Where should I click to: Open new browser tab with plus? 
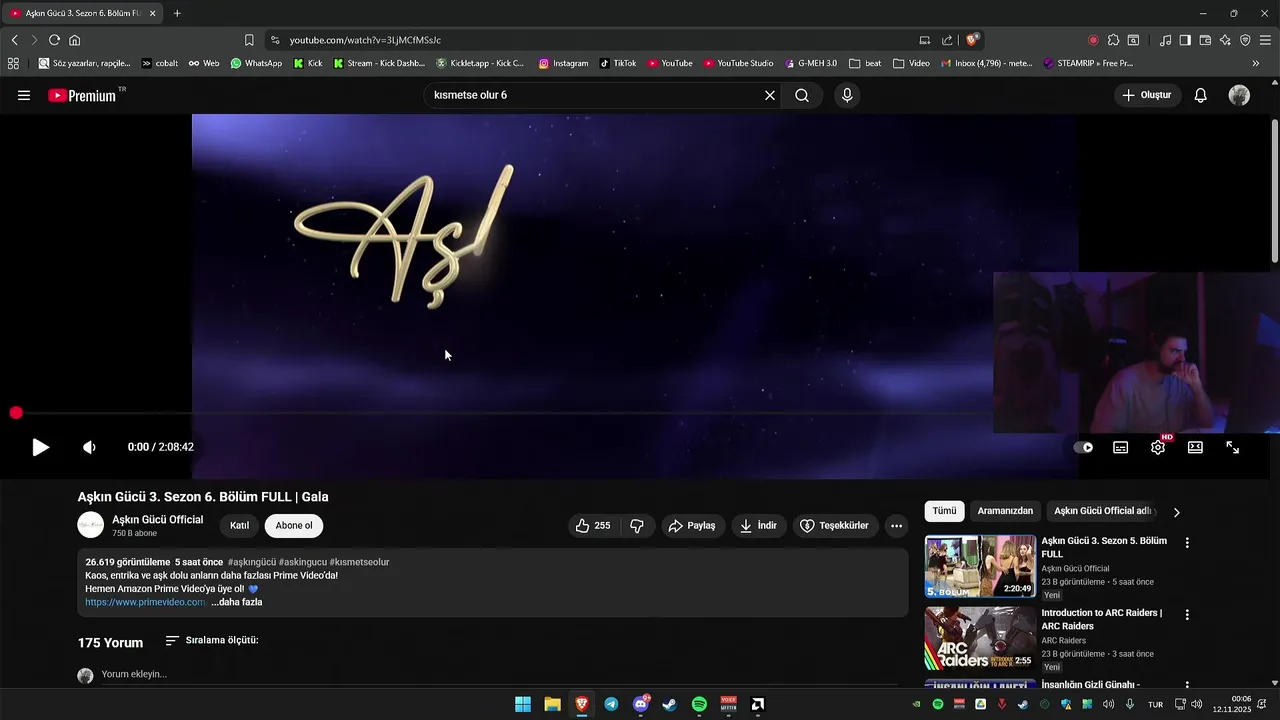pos(177,13)
